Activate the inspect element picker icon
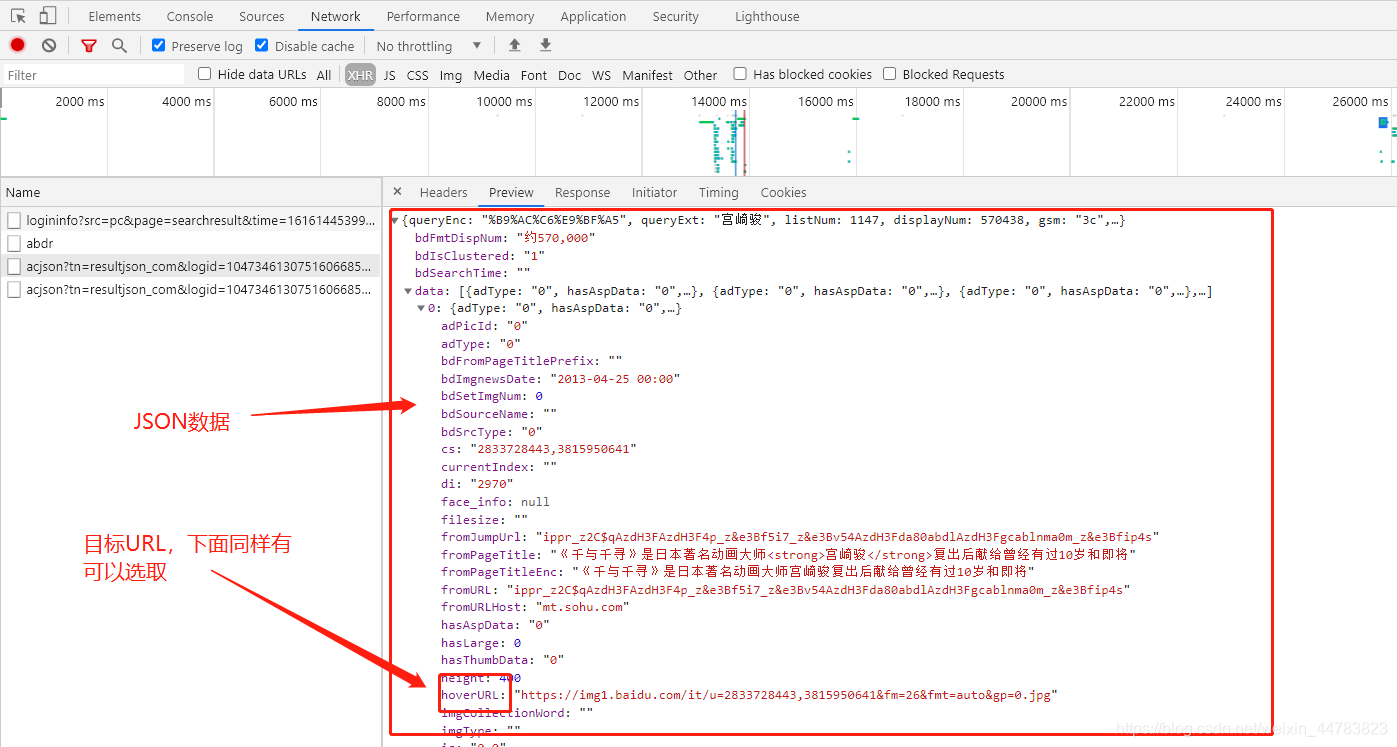Viewport: 1397px width, 747px height. click(x=18, y=16)
